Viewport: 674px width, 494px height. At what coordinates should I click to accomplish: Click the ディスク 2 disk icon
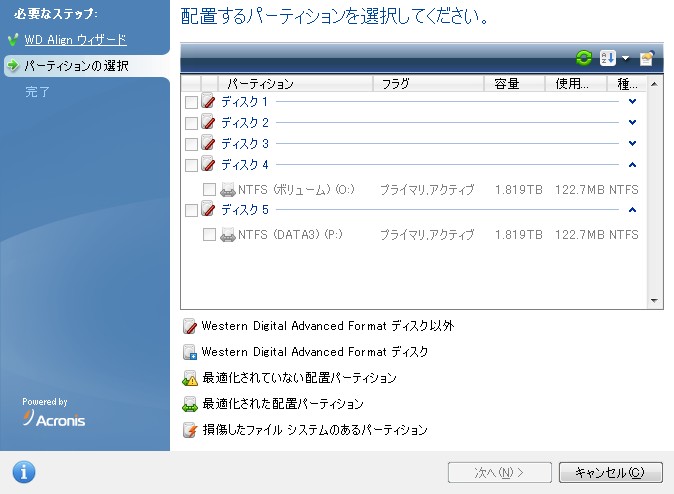208,121
